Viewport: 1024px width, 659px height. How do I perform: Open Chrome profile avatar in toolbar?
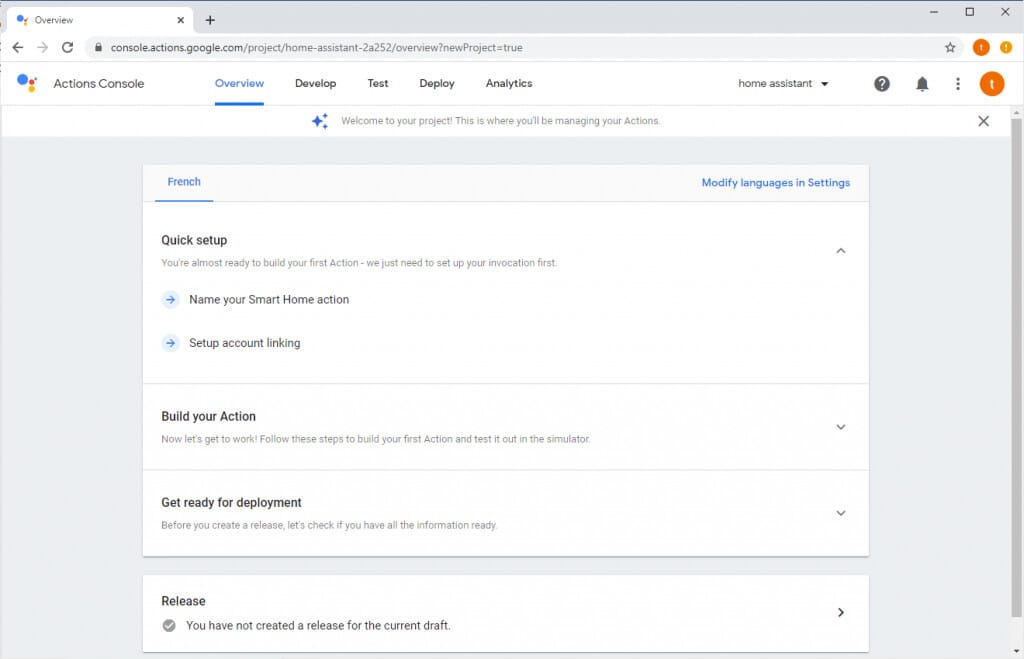click(x=981, y=47)
